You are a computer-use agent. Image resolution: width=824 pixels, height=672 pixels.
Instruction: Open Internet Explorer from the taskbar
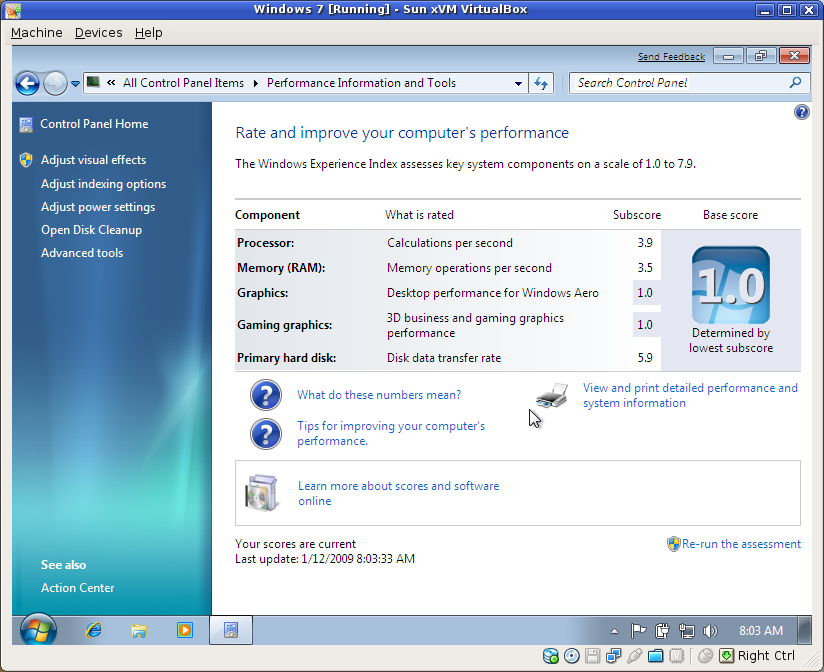[94, 630]
